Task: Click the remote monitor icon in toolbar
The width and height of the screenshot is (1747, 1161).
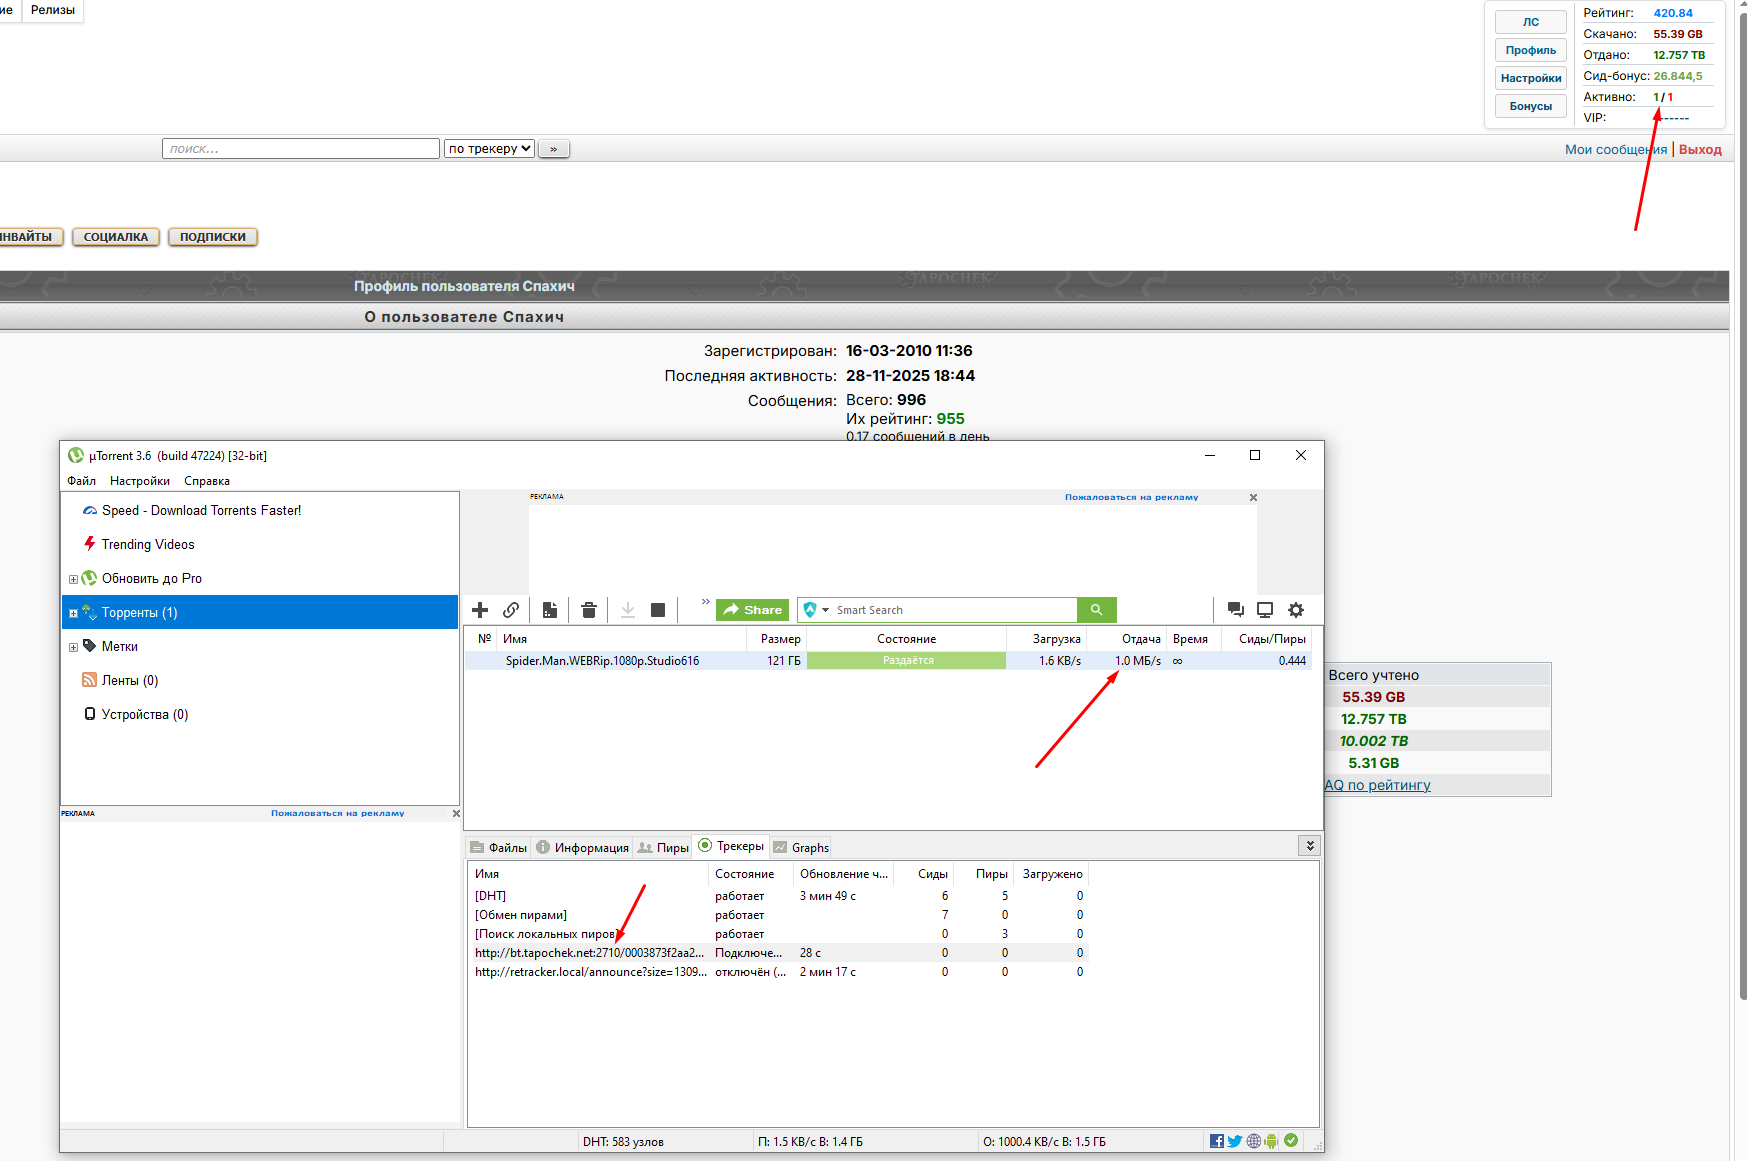Action: pos(1265,610)
